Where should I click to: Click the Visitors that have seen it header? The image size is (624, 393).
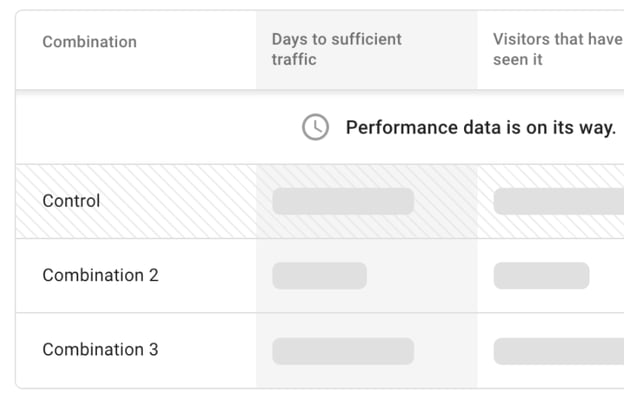pyautogui.click(x=558, y=49)
